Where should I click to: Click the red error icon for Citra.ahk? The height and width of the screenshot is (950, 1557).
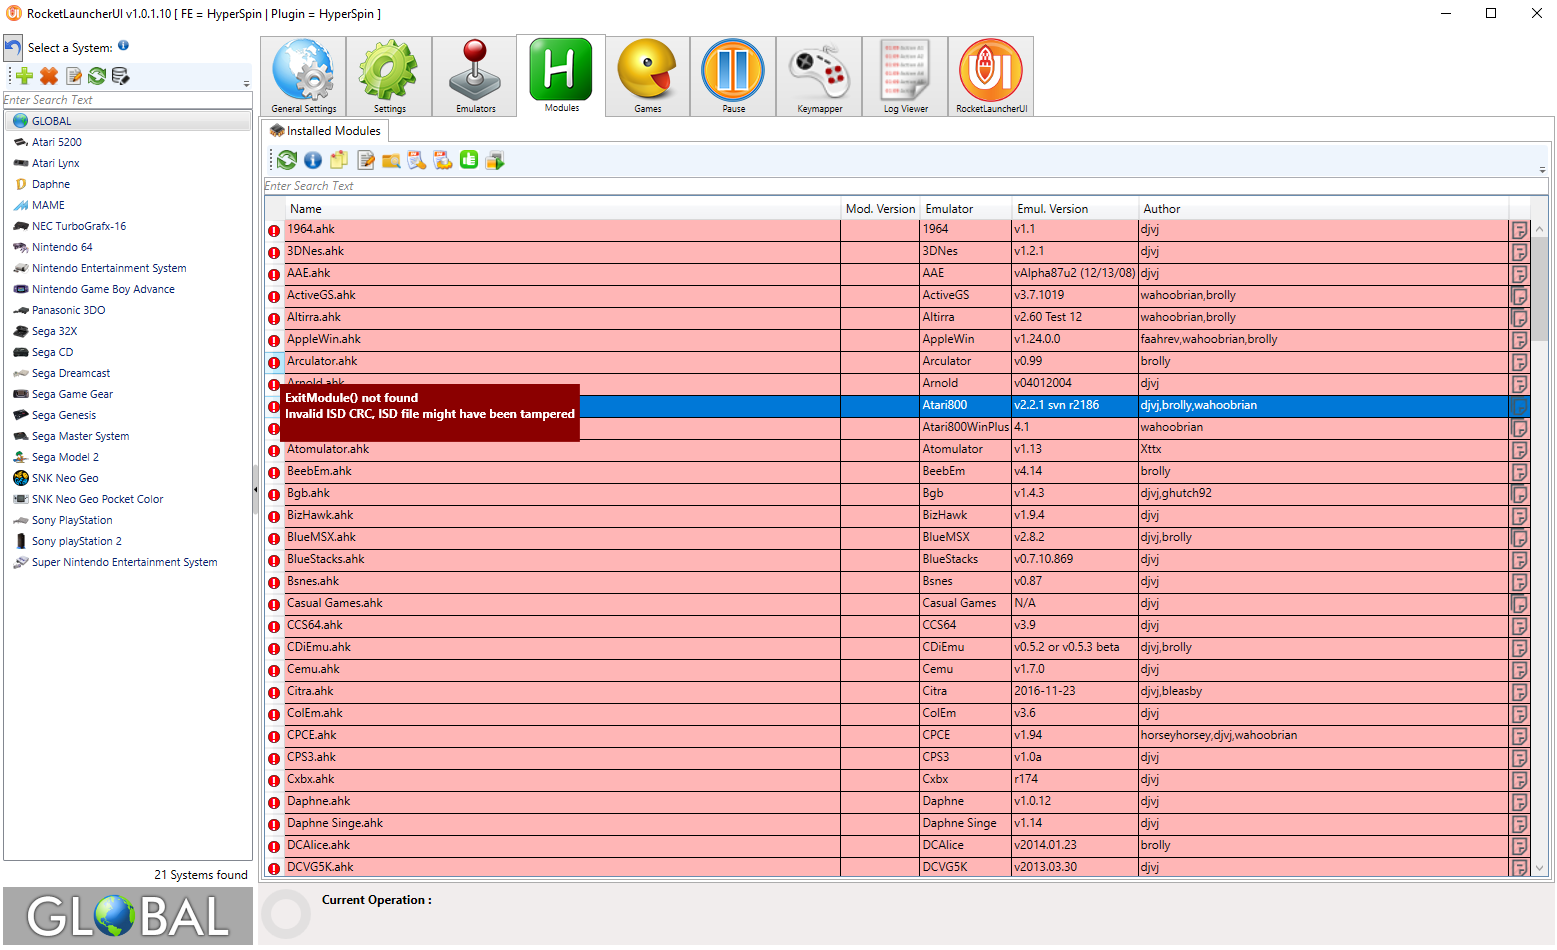tap(274, 692)
